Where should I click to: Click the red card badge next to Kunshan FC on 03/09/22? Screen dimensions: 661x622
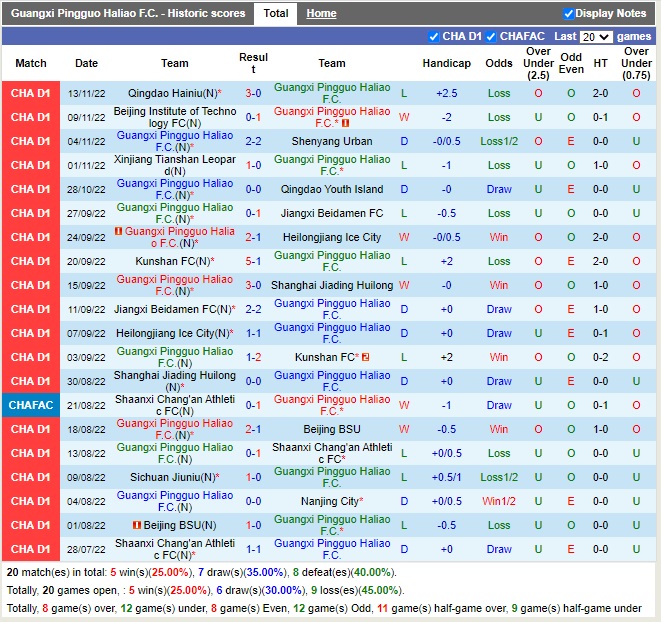click(x=366, y=357)
